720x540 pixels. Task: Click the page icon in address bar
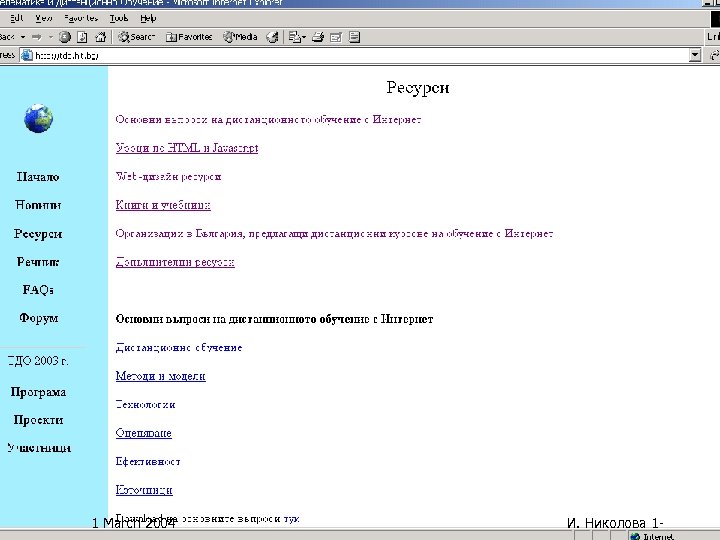click(x=27, y=56)
